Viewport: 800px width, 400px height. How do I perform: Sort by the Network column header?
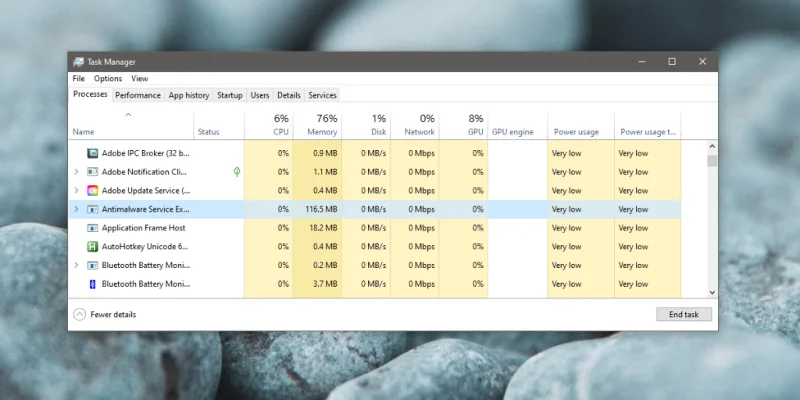pos(414,125)
